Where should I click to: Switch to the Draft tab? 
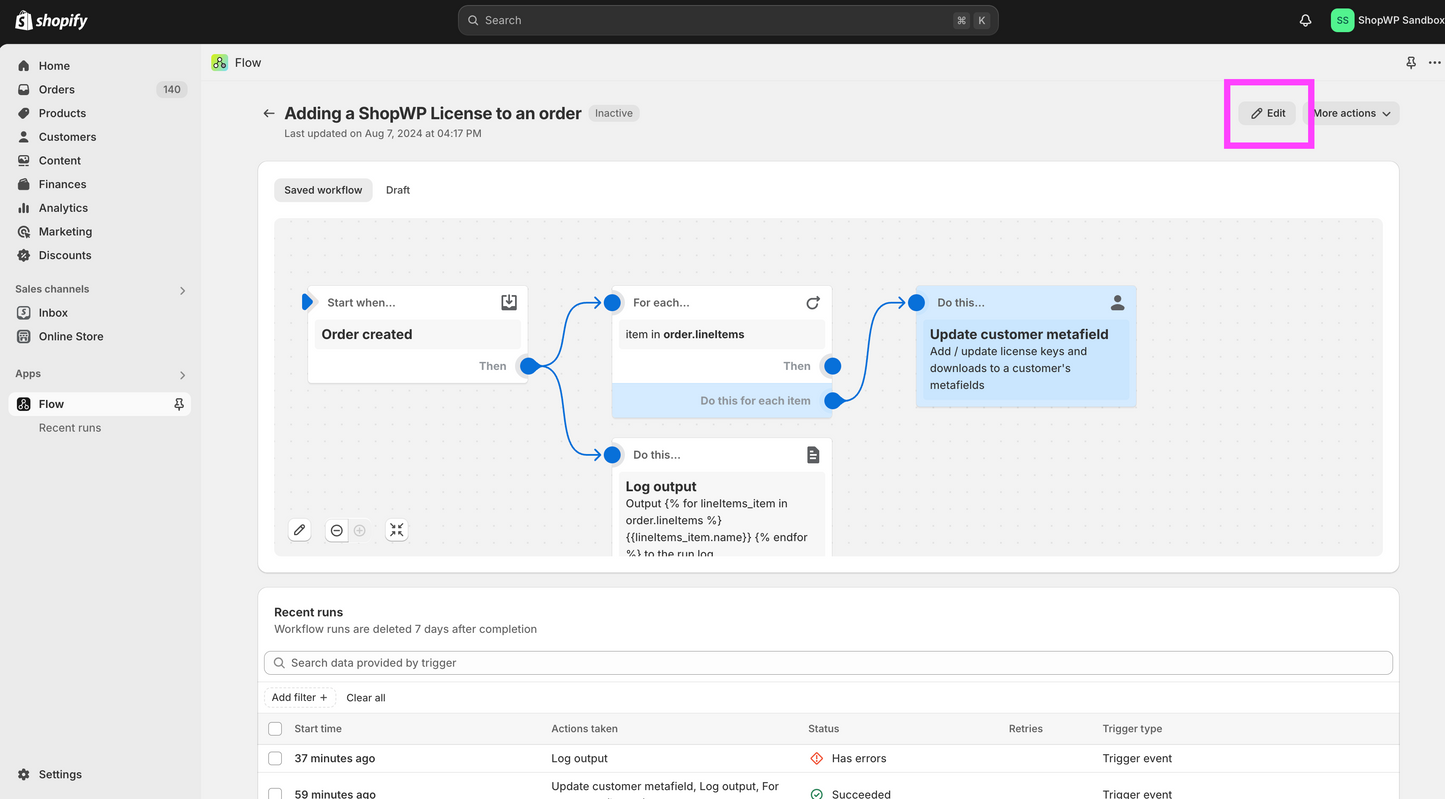(x=398, y=190)
